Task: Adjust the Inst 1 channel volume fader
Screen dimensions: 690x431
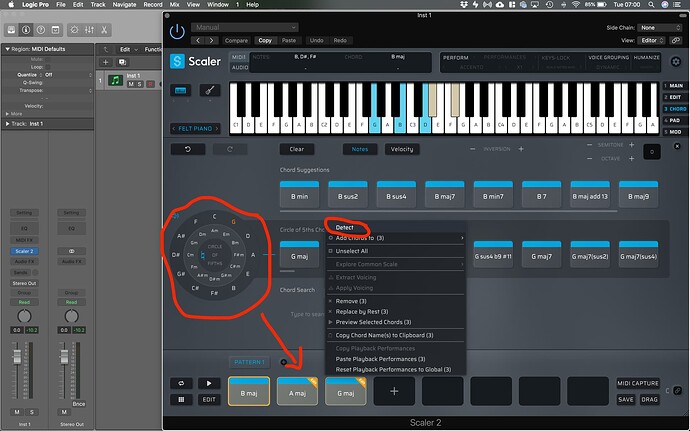Action: [17, 356]
